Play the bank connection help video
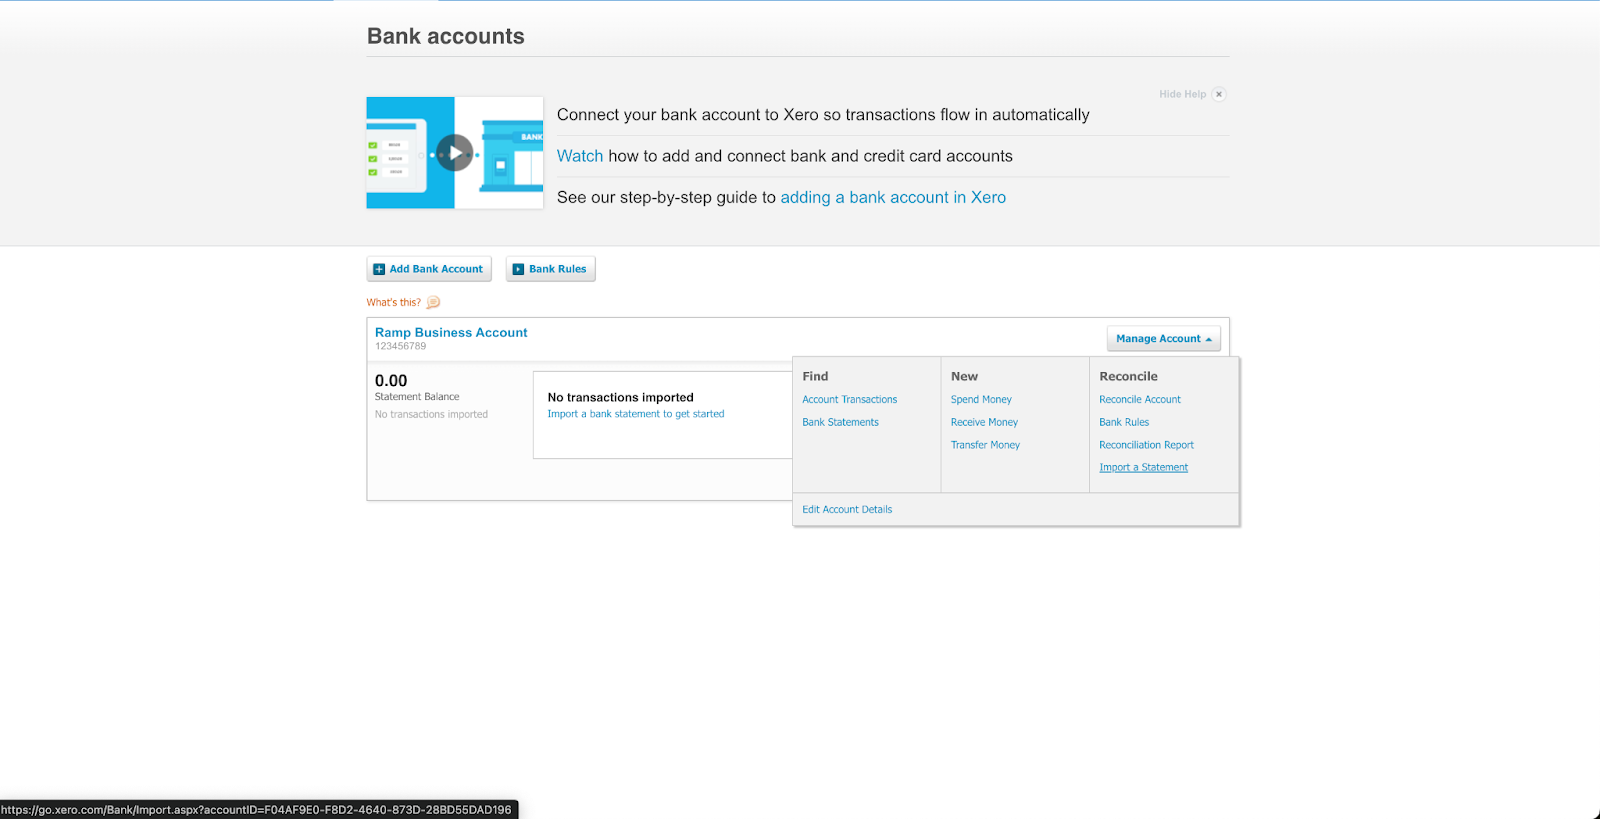The width and height of the screenshot is (1600, 819). click(x=455, y=153)
